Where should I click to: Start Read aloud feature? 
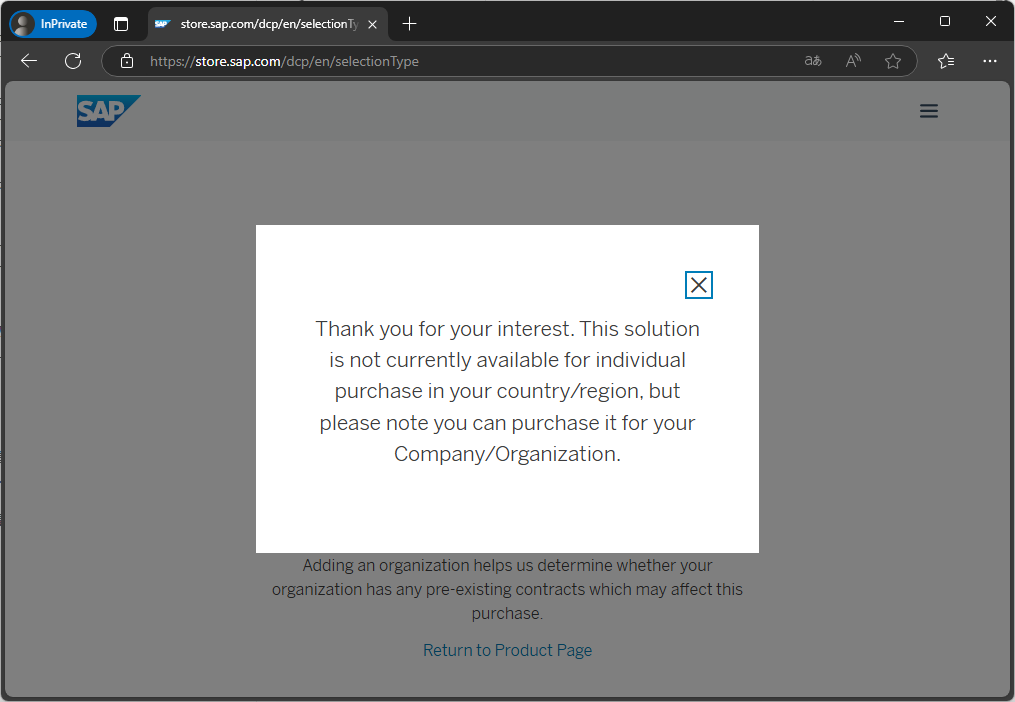tap(853, 61)
